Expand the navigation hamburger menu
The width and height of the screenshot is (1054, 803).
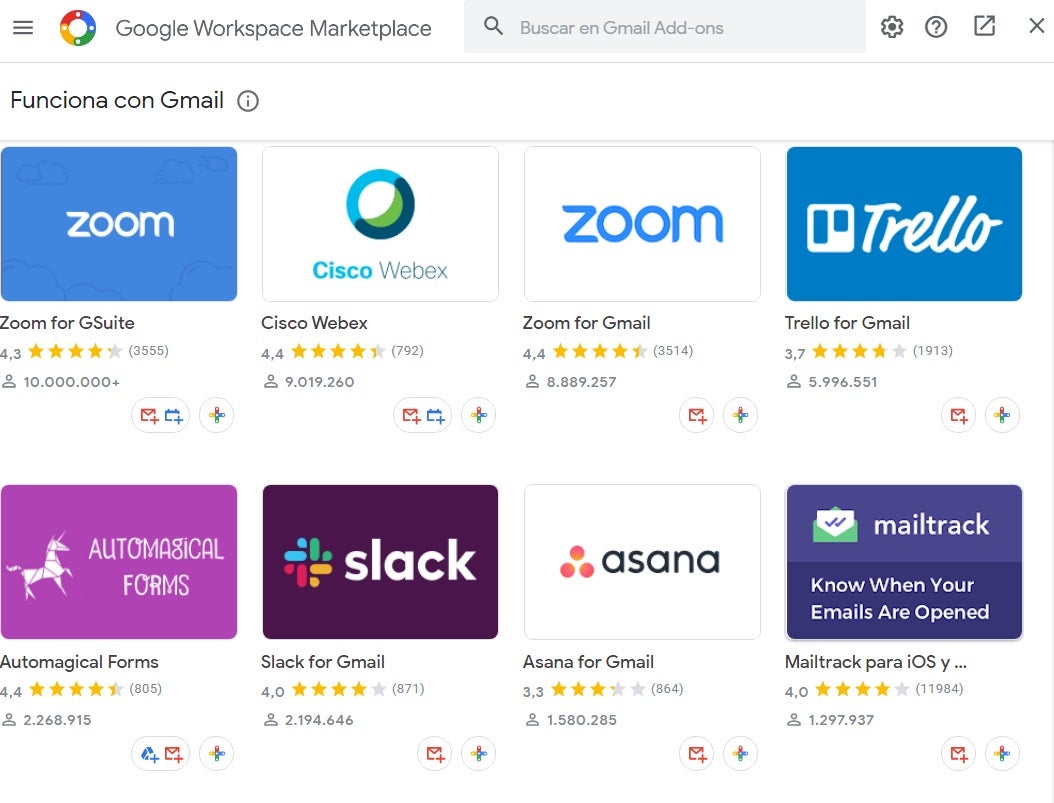[x=23, y=27]
